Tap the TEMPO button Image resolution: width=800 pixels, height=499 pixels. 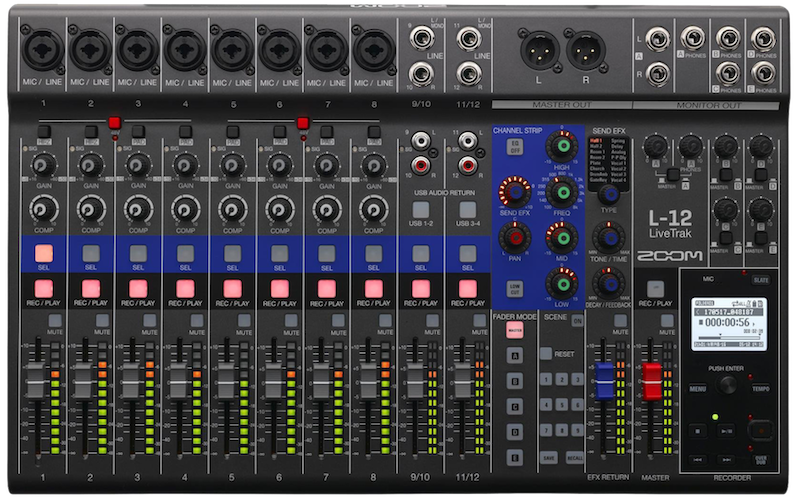coord(760,389)
